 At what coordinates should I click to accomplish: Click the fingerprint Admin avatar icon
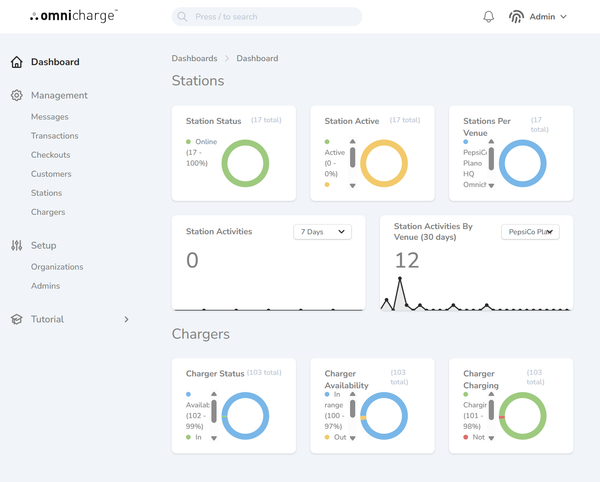pos(516,16)
